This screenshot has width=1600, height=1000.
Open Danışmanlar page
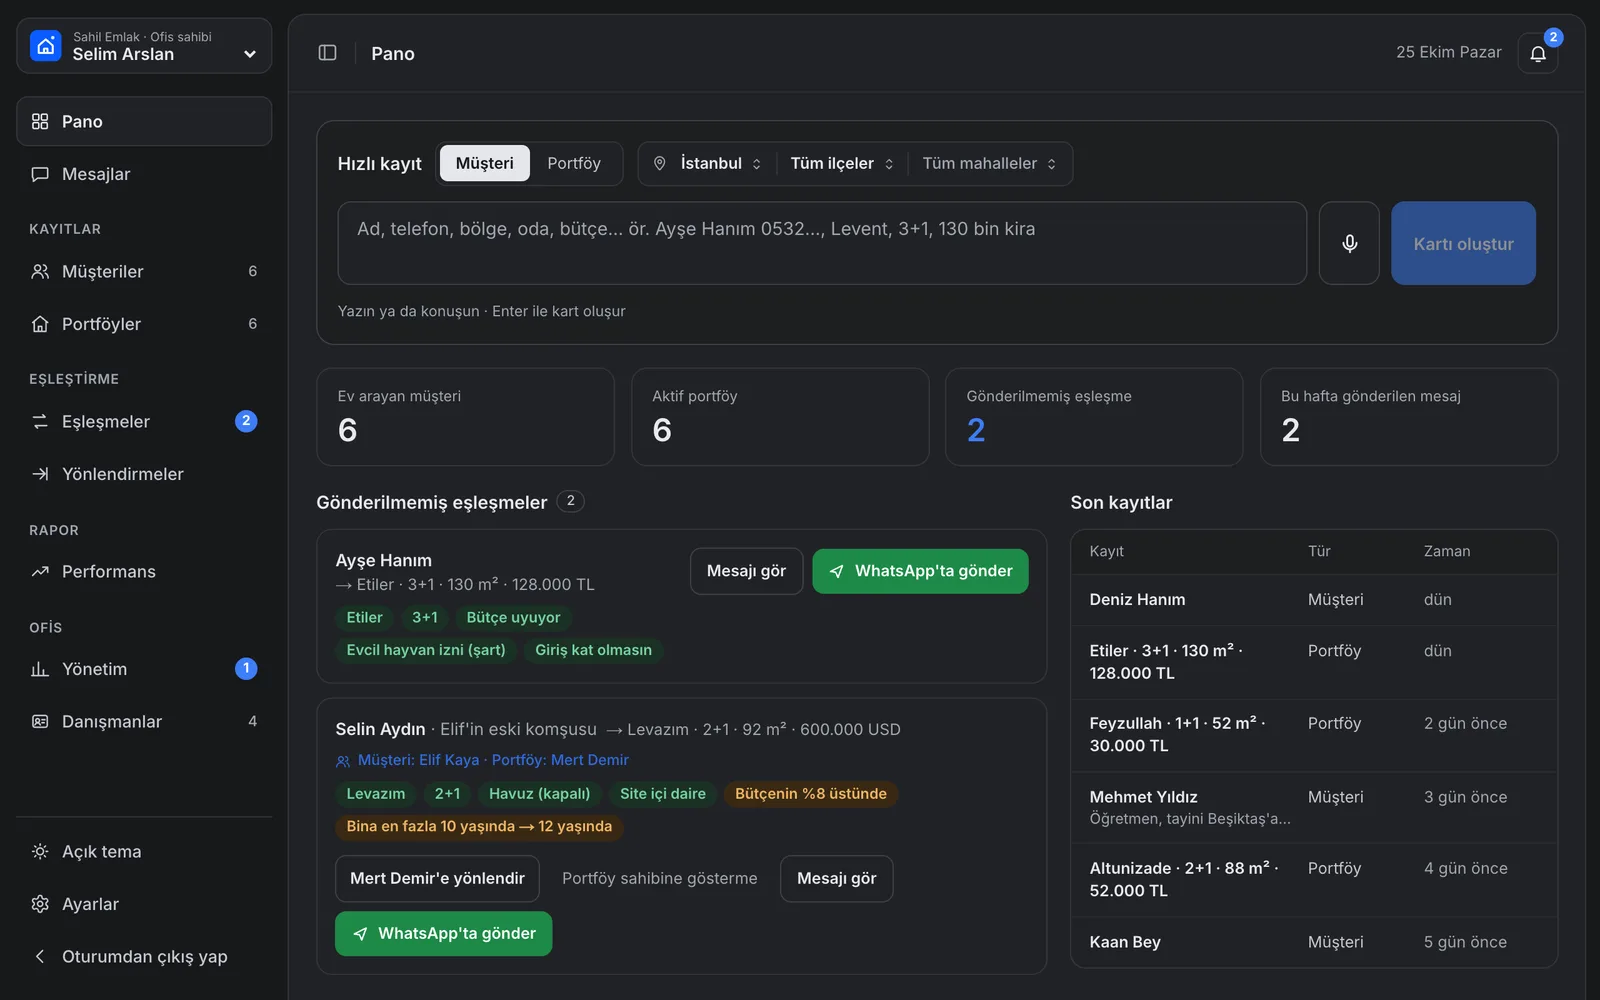tap(144, 721)
